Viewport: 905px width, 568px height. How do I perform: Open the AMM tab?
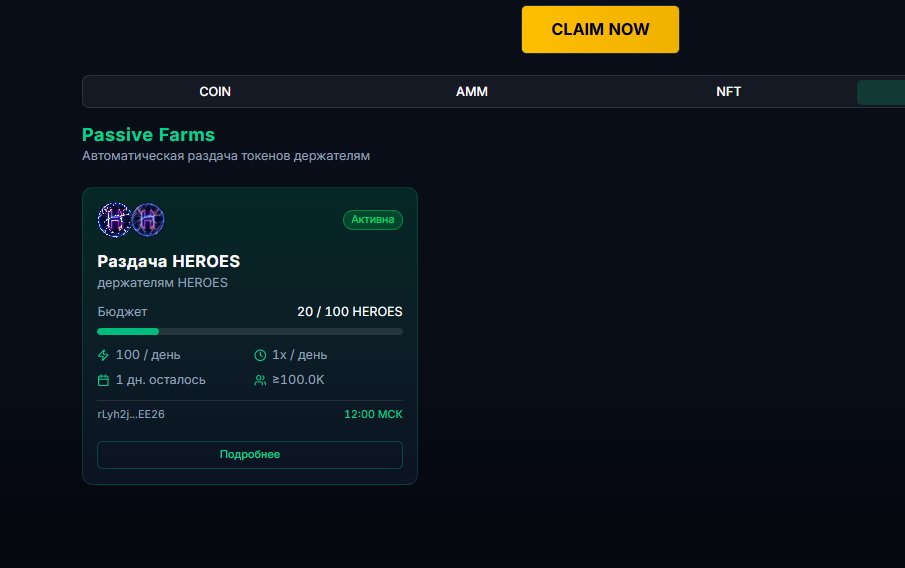(472, 92)
